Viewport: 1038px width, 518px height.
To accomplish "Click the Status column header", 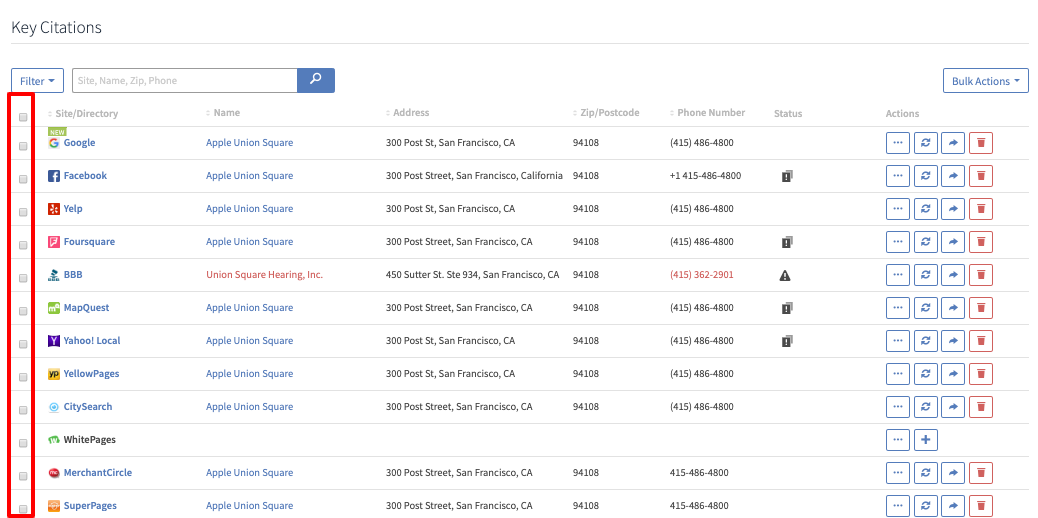I will pos(788,113).
